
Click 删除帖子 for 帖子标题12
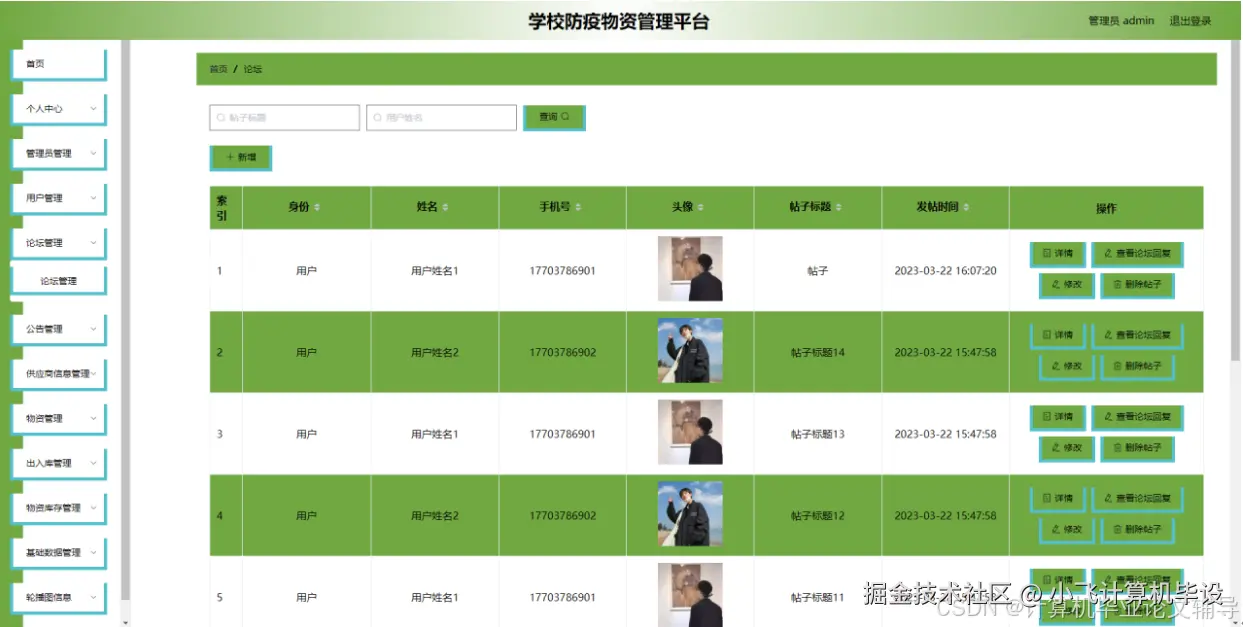click(1138, 530)
